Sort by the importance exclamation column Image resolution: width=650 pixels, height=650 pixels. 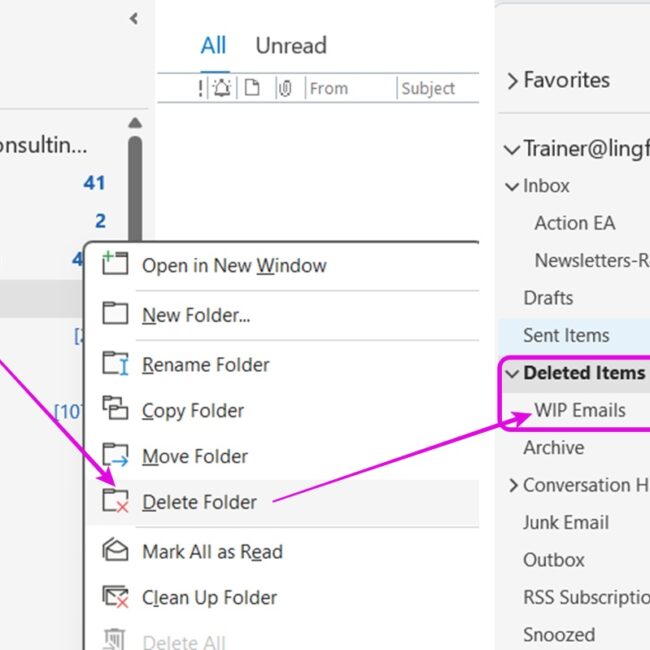tap(200, 88)
